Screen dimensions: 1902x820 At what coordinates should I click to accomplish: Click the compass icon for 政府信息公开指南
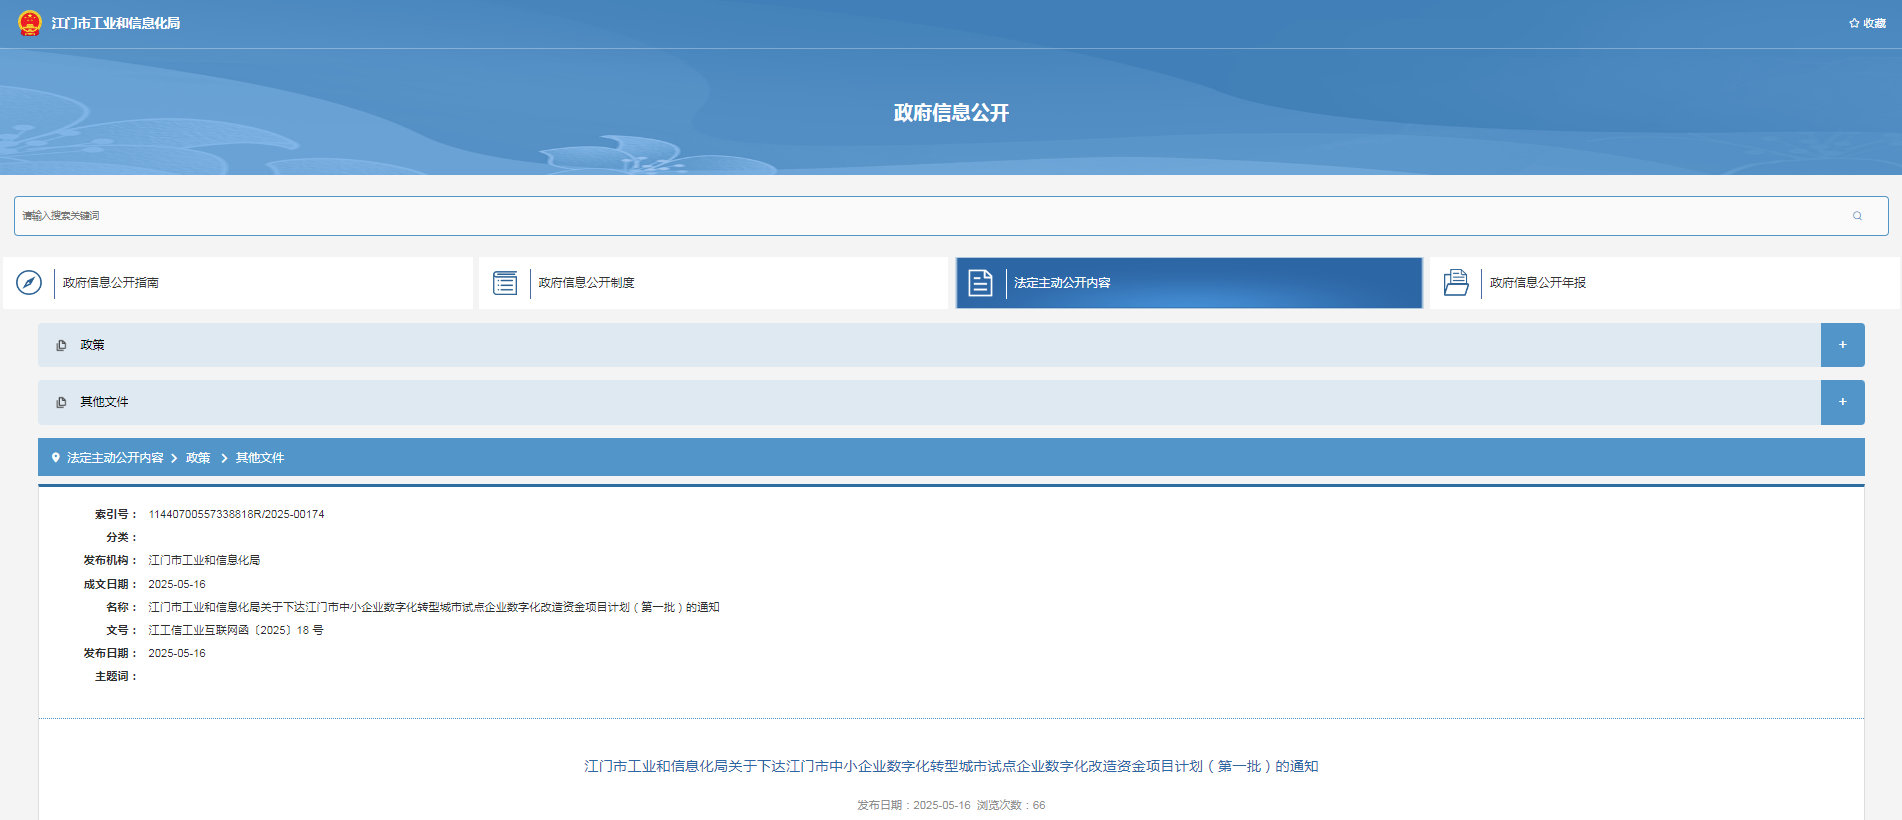(x=29, y=283)
